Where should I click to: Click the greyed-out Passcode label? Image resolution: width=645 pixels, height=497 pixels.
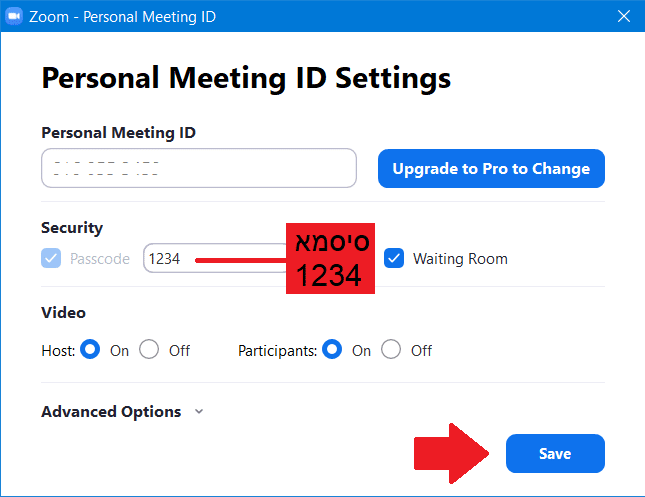(100, 259)
